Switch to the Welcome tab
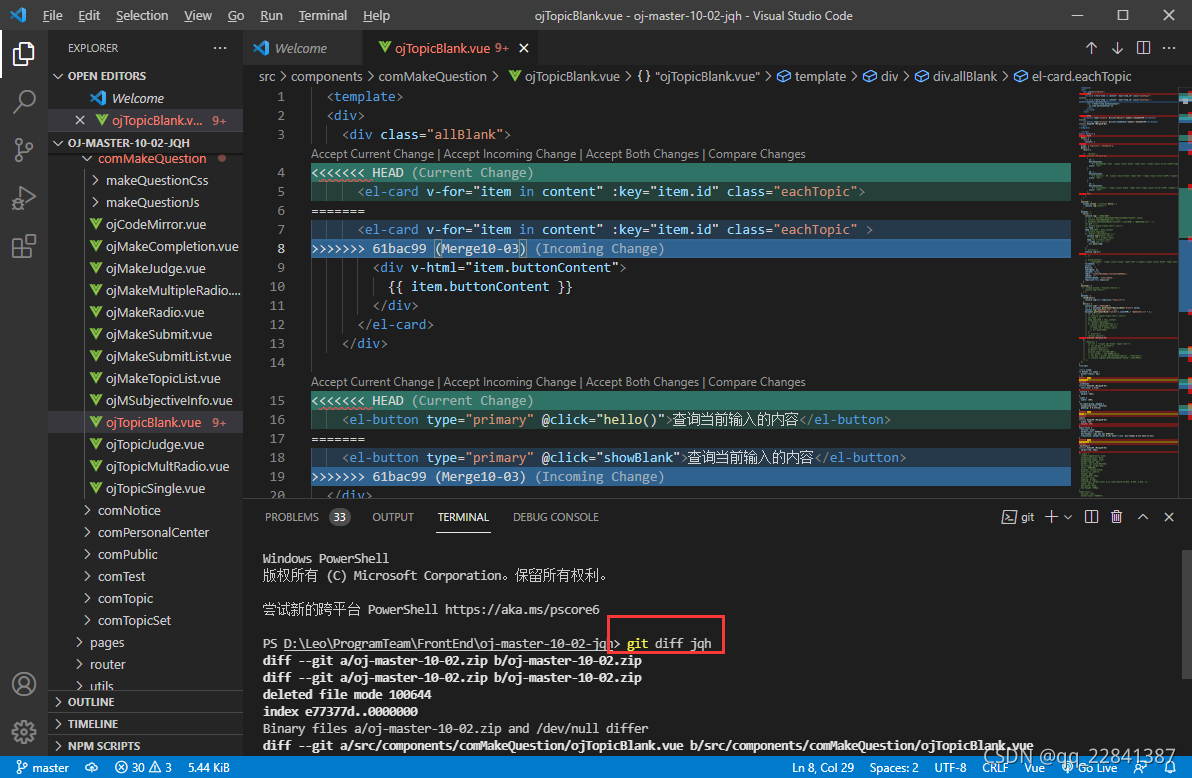1192x778 pixels. pos(303,48)
